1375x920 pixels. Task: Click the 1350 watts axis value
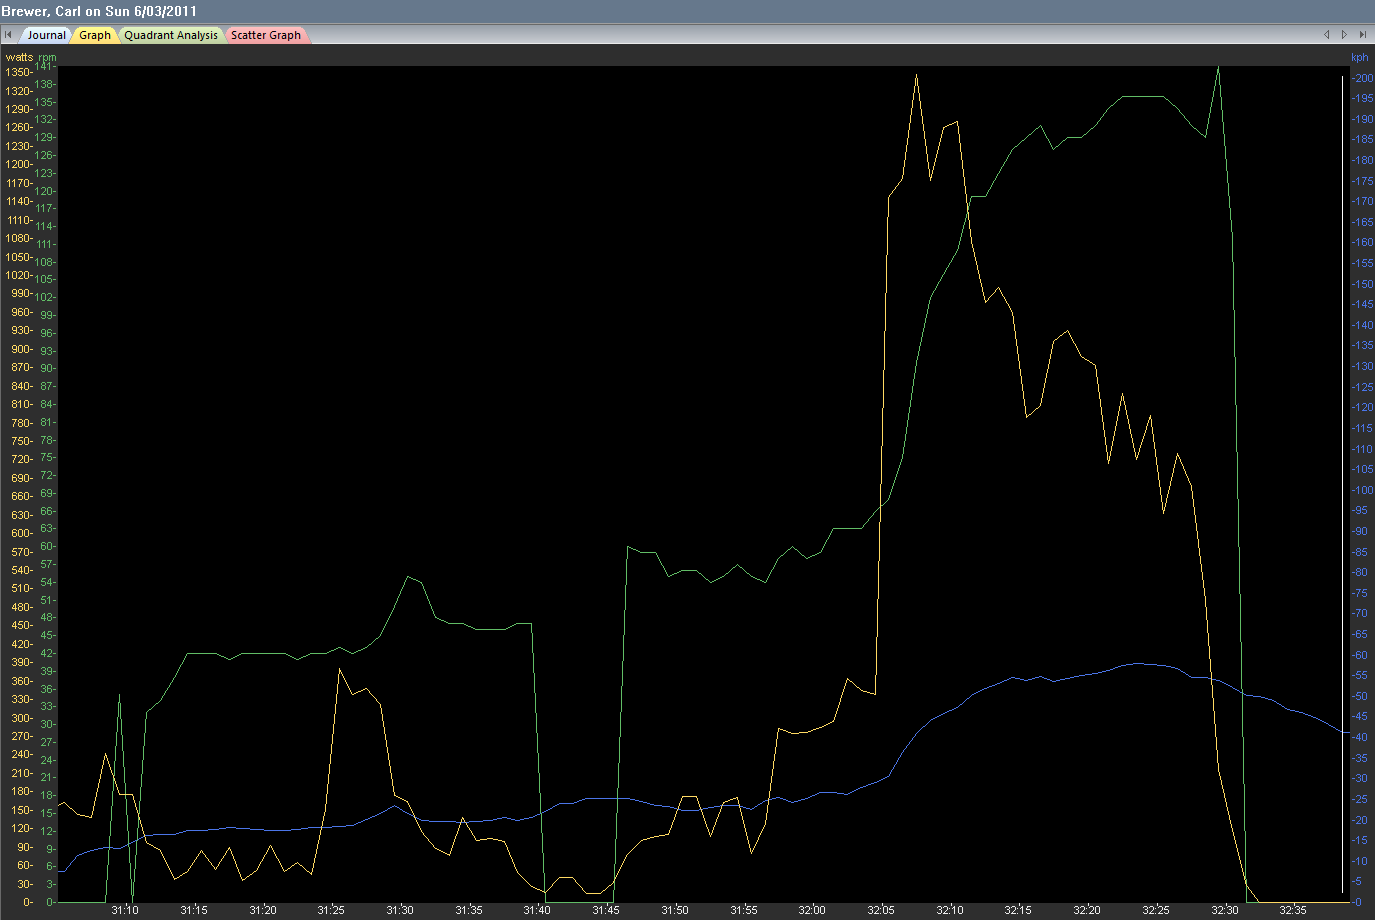18,72
